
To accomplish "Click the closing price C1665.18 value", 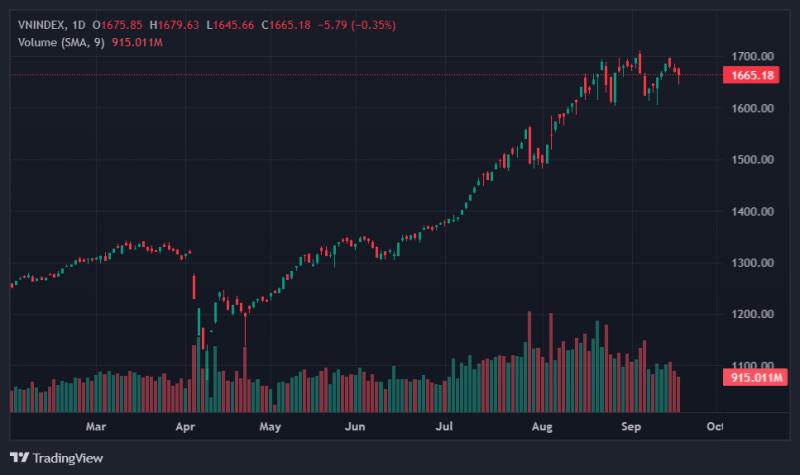I will click(286, 25).
